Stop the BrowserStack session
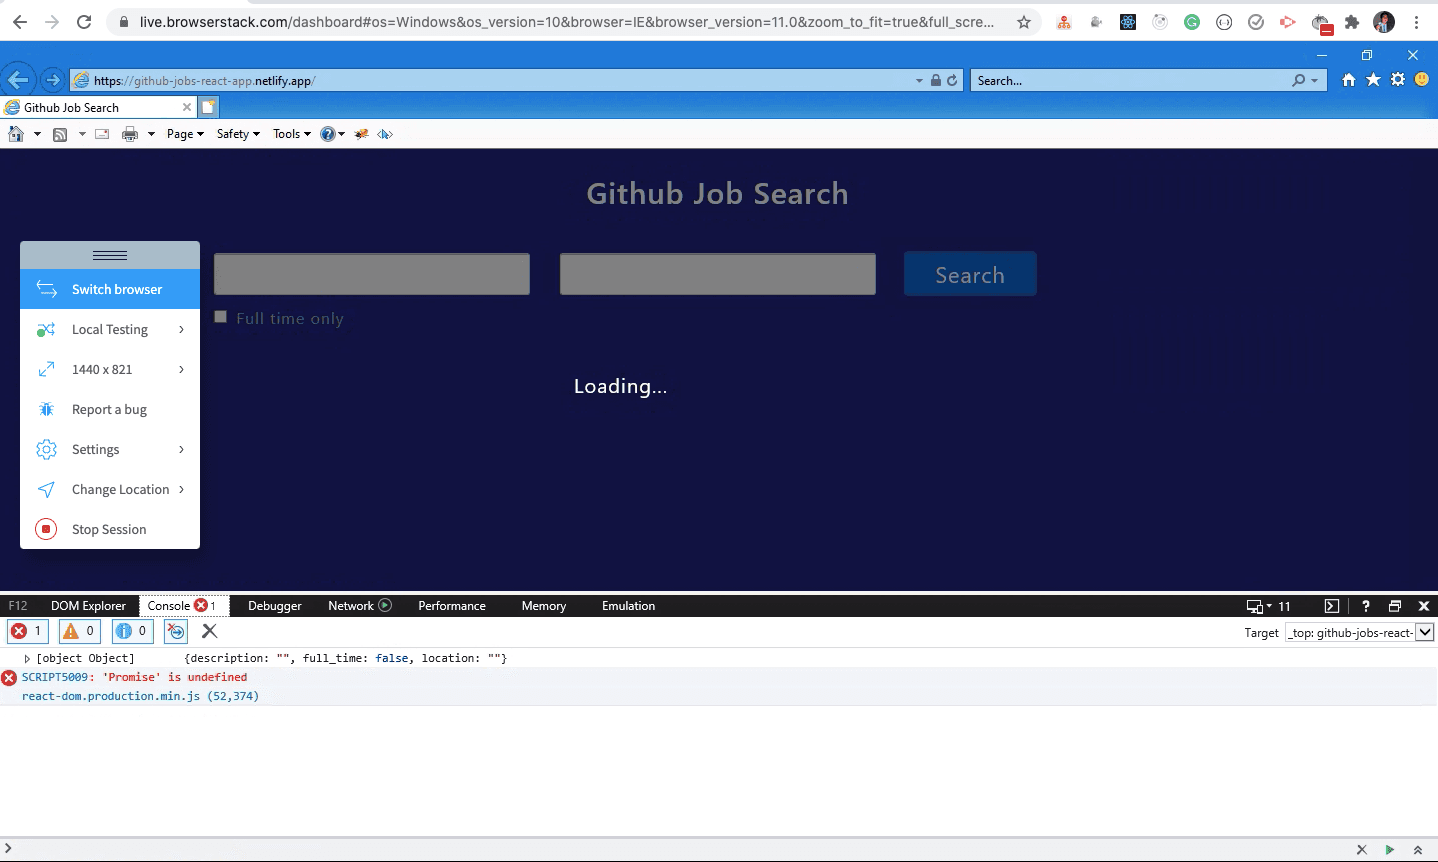The image size is (1438, 862). 109,529
